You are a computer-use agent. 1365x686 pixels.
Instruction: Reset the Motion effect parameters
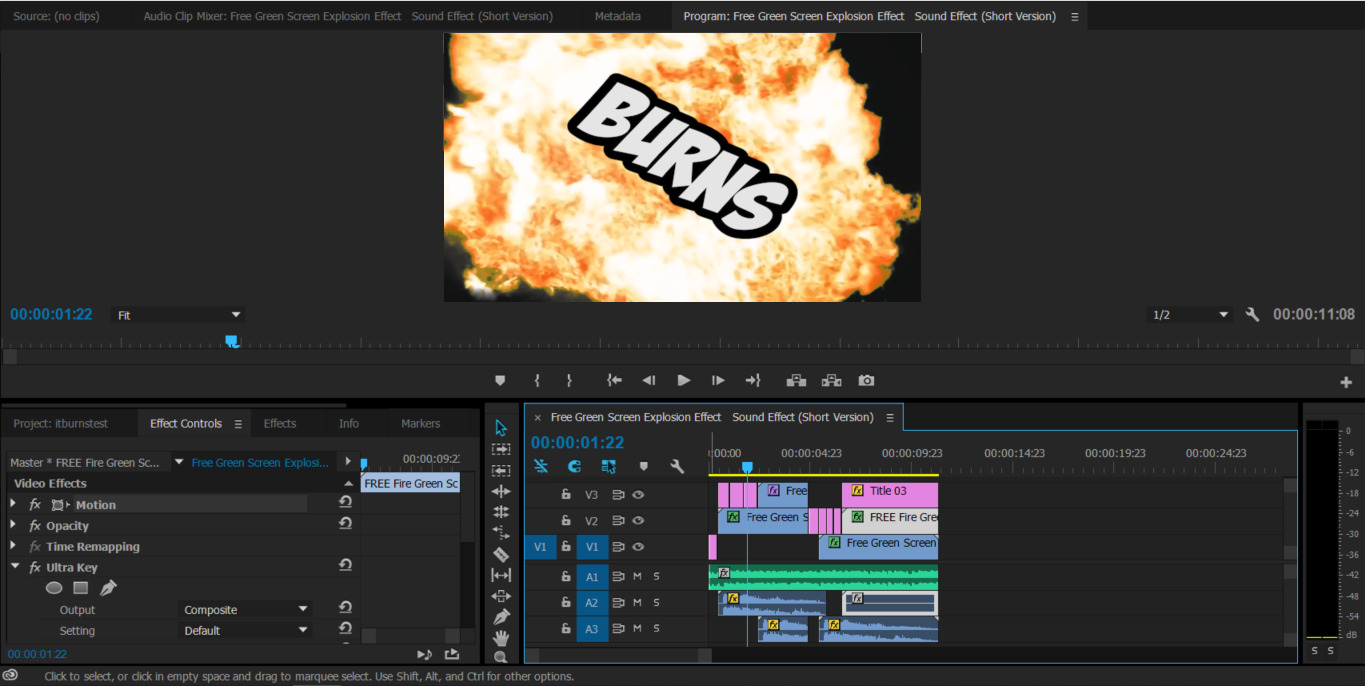click(x=345, y=503)
